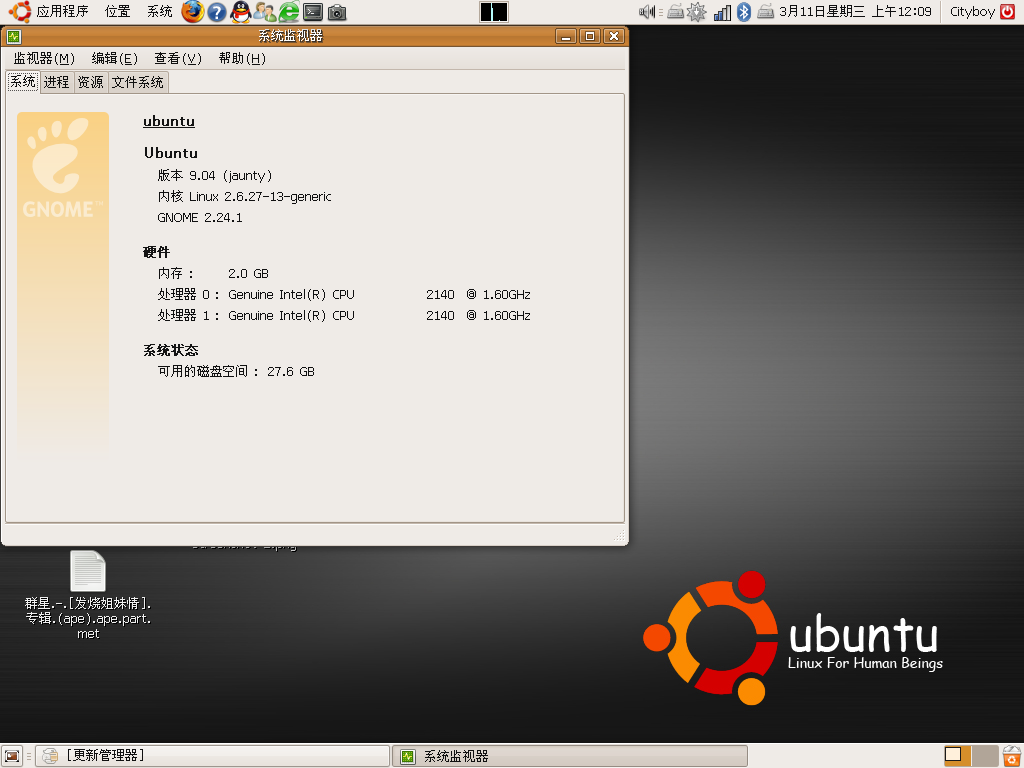Screen dimensions: 1024x768
Task: Launch the camera screenshot tool
Action: click(x=337, y=12)
